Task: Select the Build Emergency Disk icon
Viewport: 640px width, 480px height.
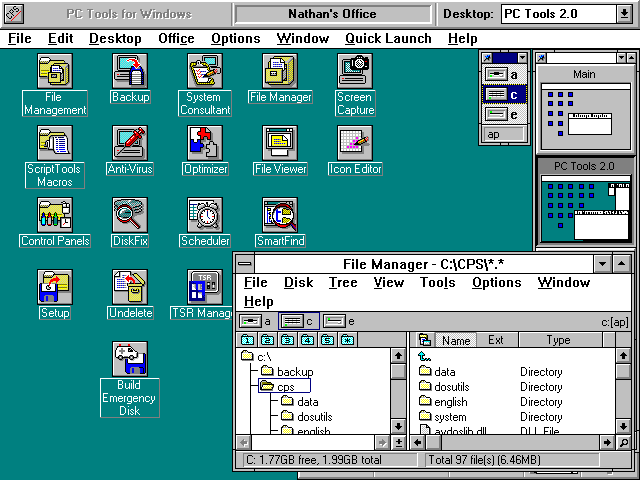Action: (x=130, y=358)
